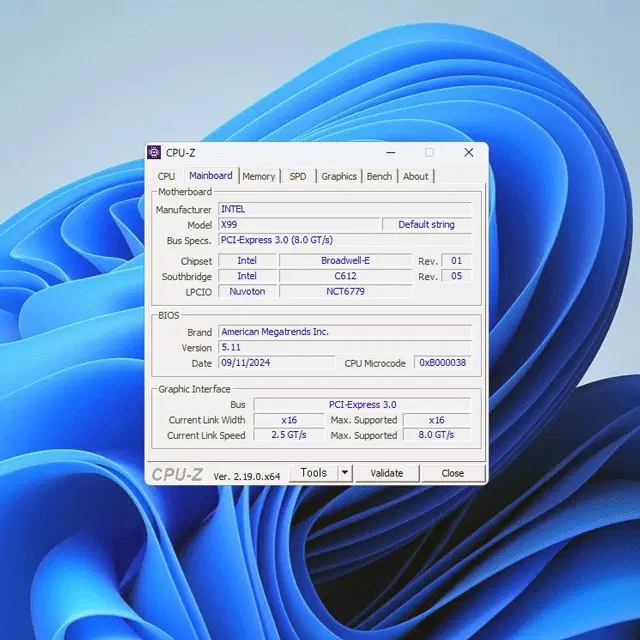
Task: Click the CPU-Z window title text
Action: pos(180,153)
